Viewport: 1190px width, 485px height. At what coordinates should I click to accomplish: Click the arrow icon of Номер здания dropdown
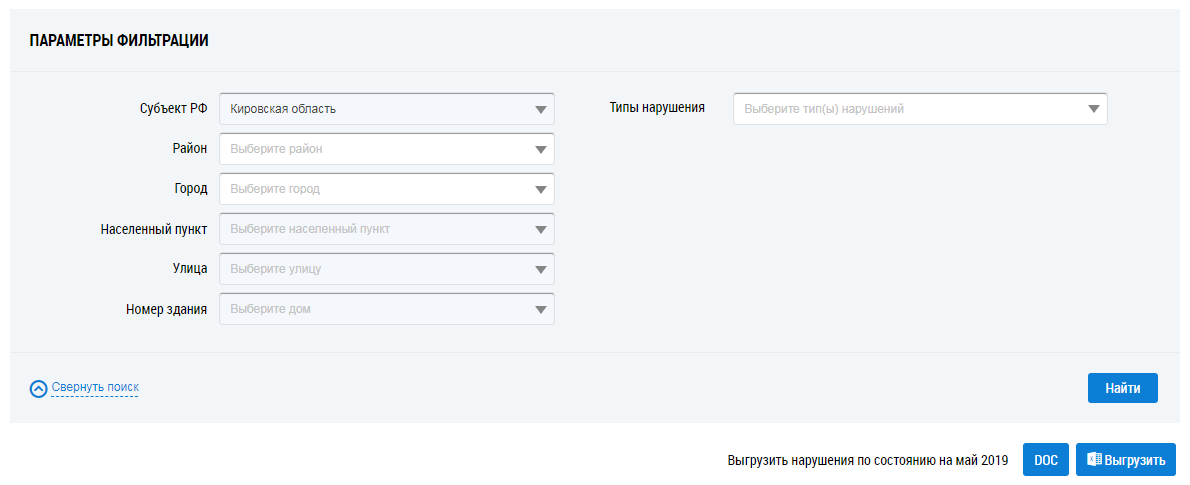pos(540,309)
